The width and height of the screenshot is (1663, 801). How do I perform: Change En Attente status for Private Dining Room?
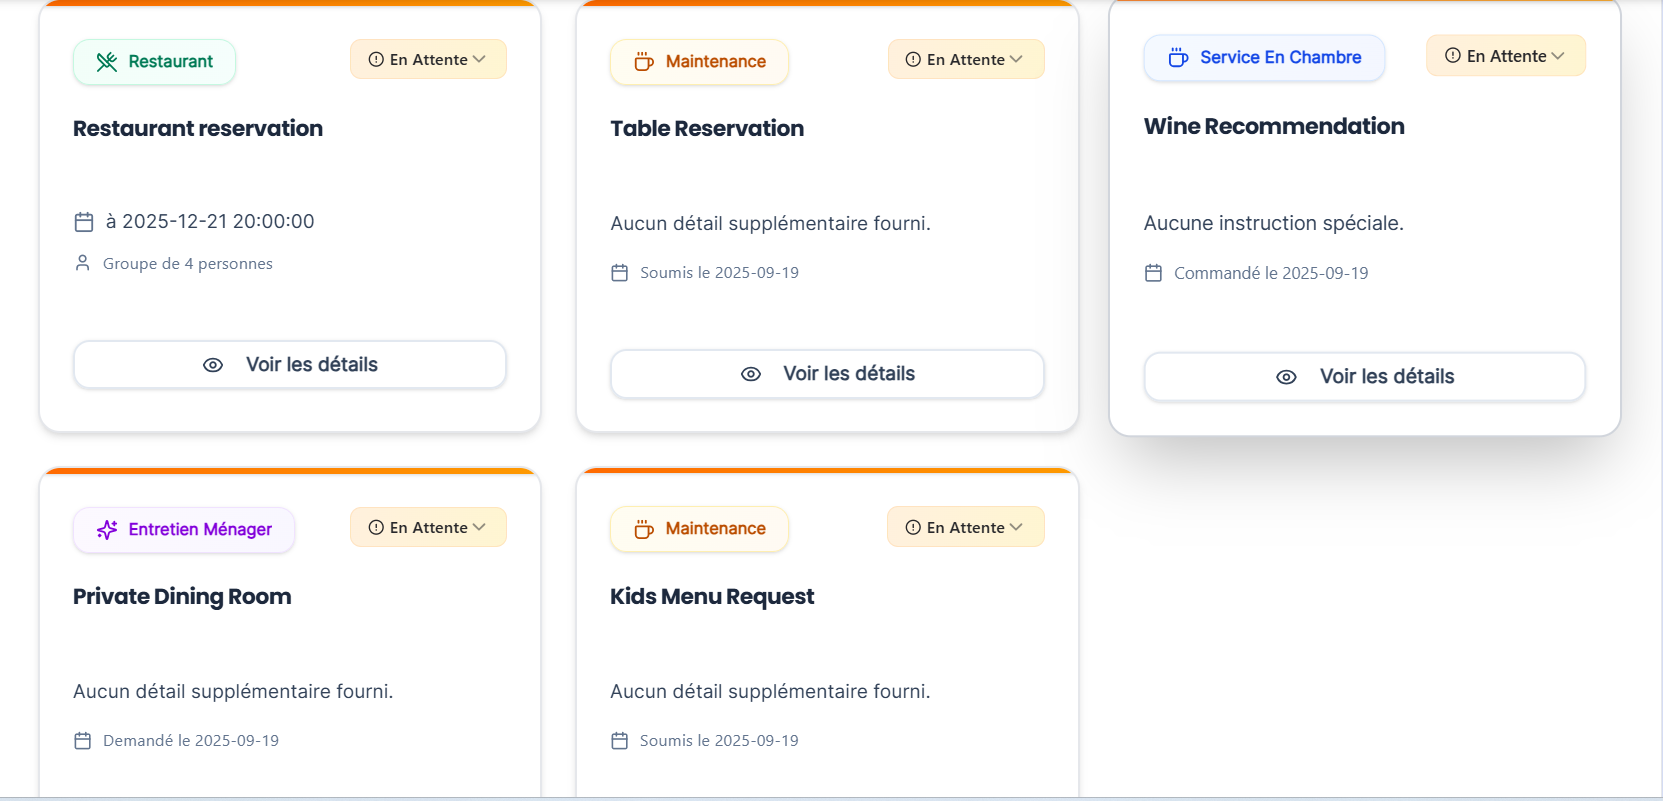click(428, 528)
